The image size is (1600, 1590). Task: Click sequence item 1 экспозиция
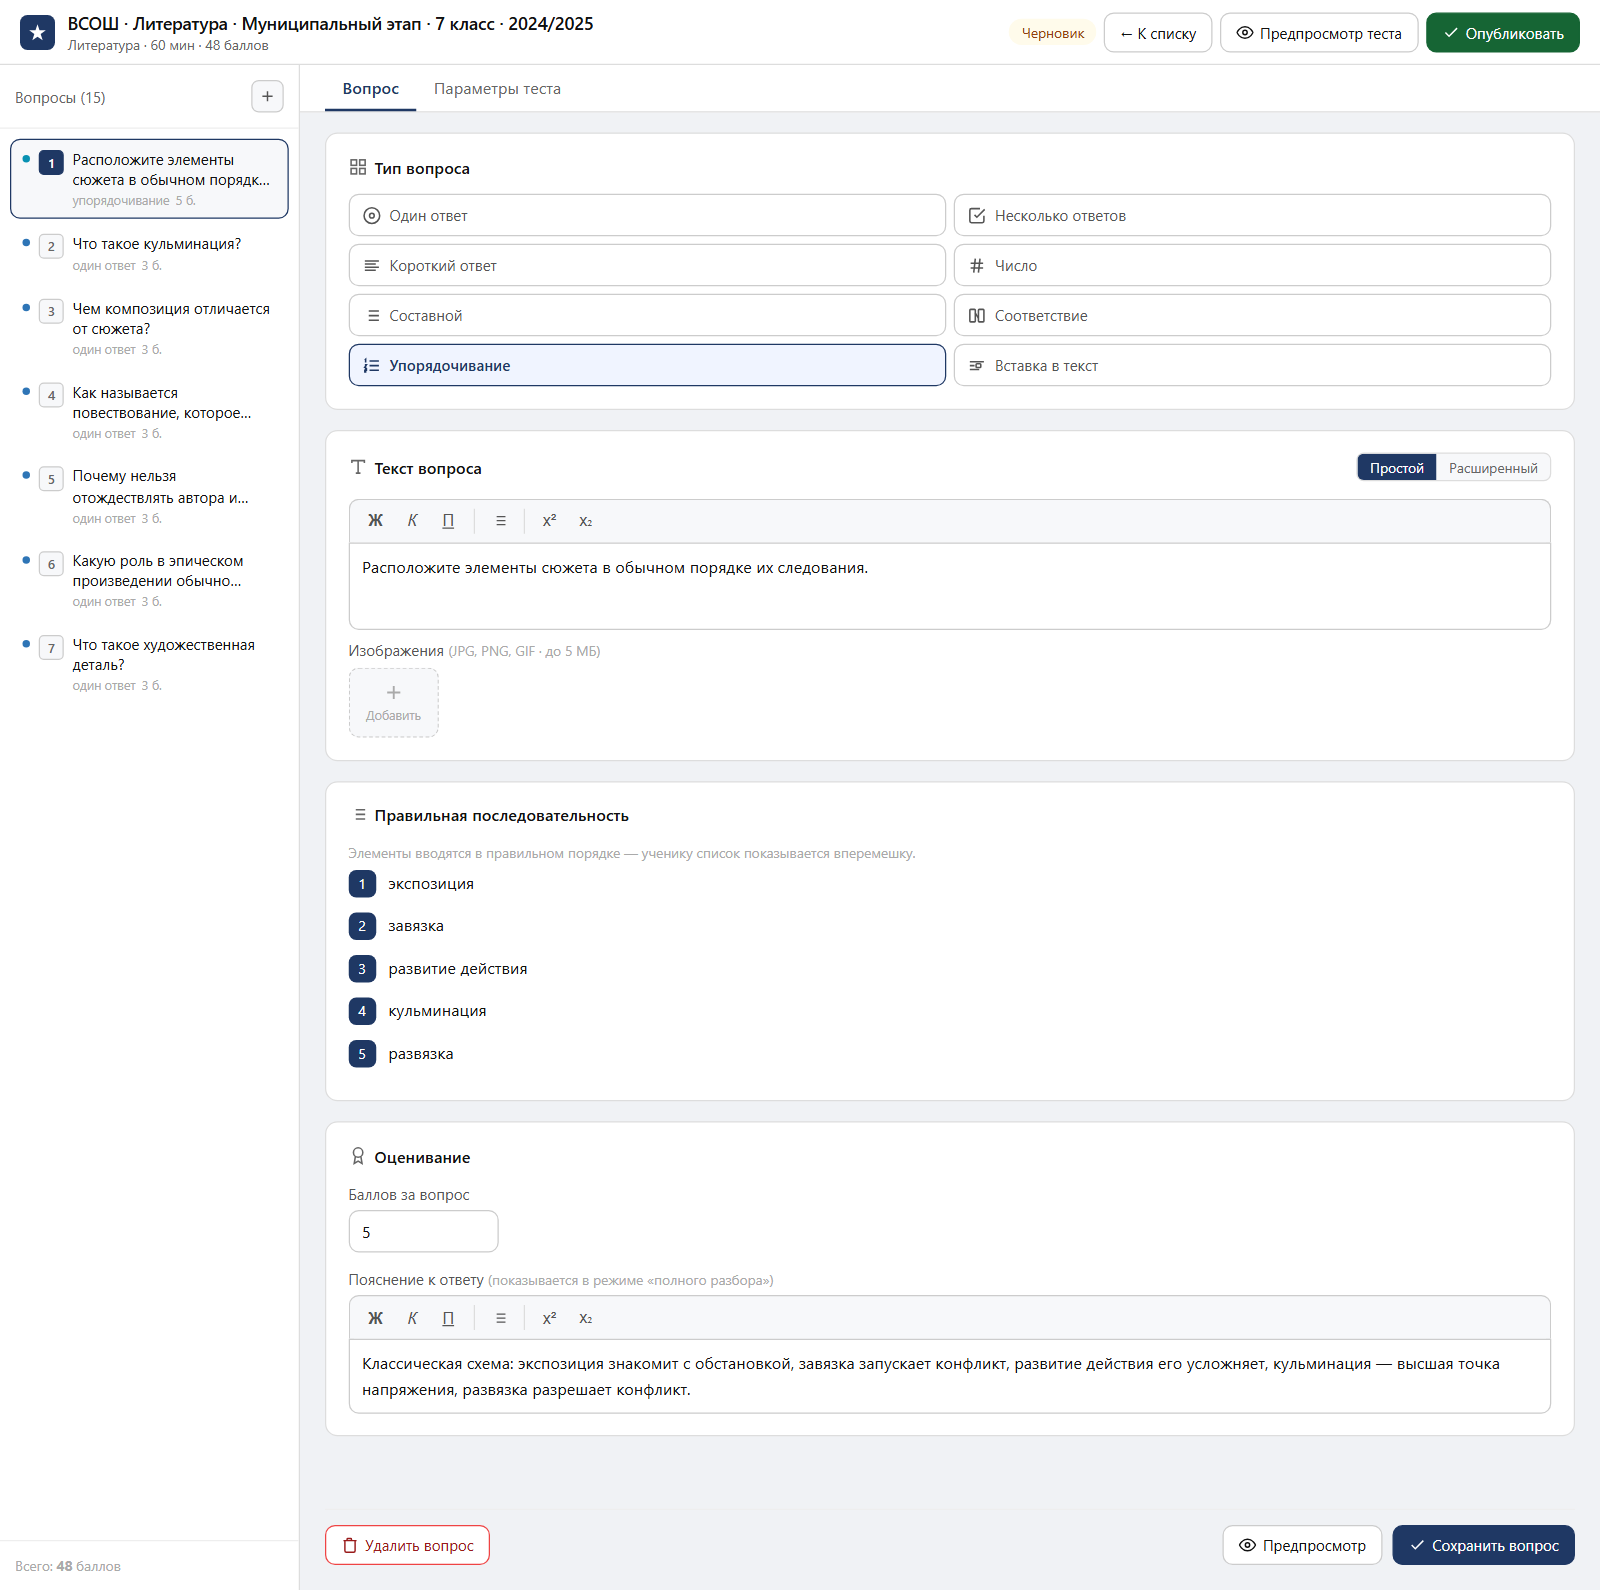(x=431, y=884)
